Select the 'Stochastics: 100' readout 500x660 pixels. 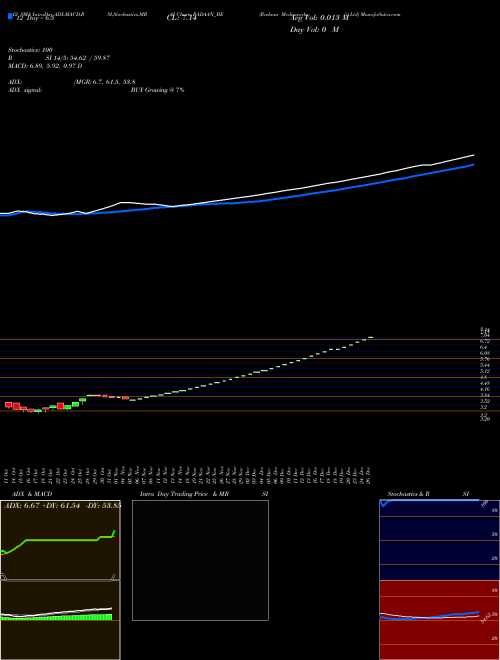(30, 50)
